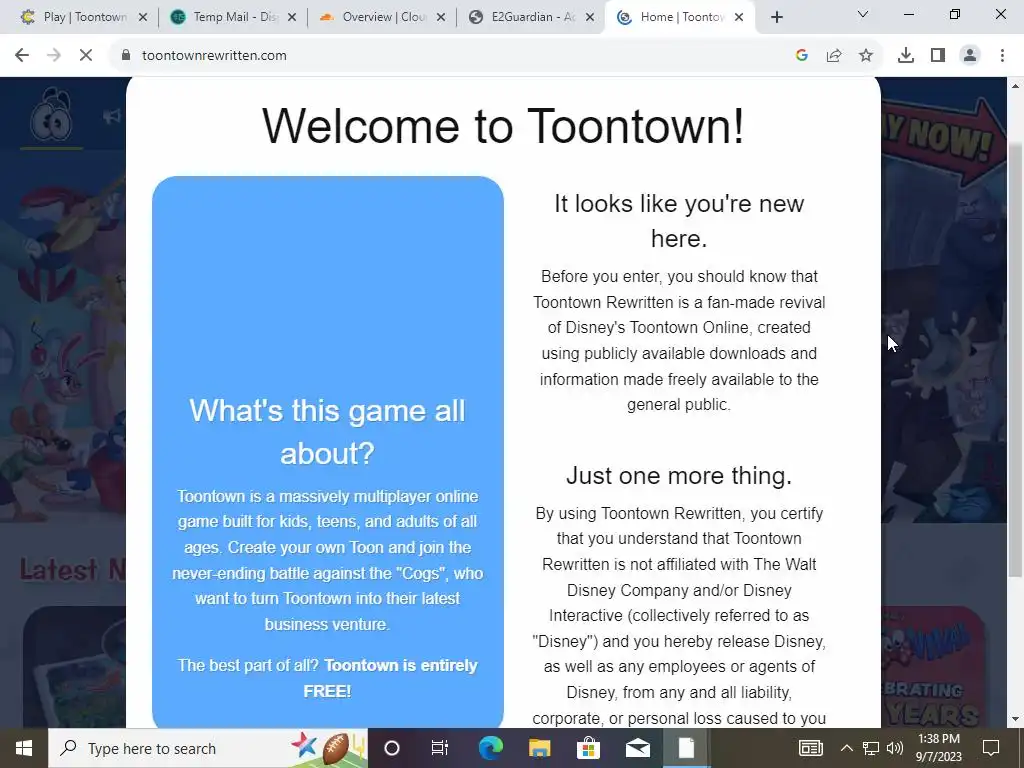Open File Explorer from the taskbar

point(539,748)
